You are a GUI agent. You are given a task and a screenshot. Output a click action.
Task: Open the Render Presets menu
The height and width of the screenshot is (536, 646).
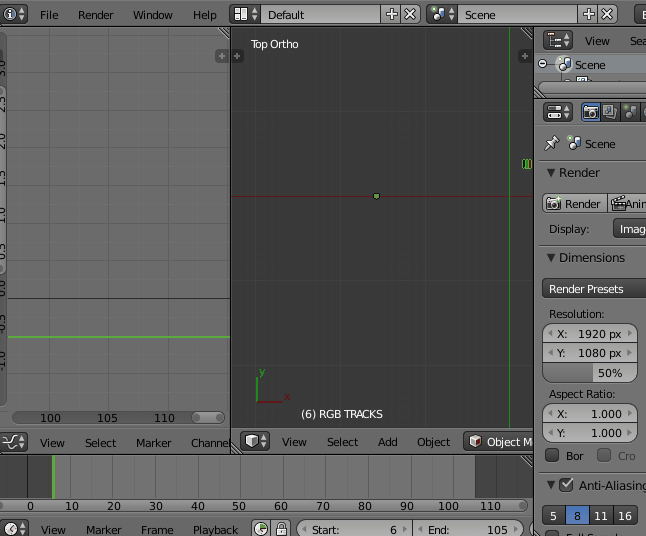click(594, 289)
